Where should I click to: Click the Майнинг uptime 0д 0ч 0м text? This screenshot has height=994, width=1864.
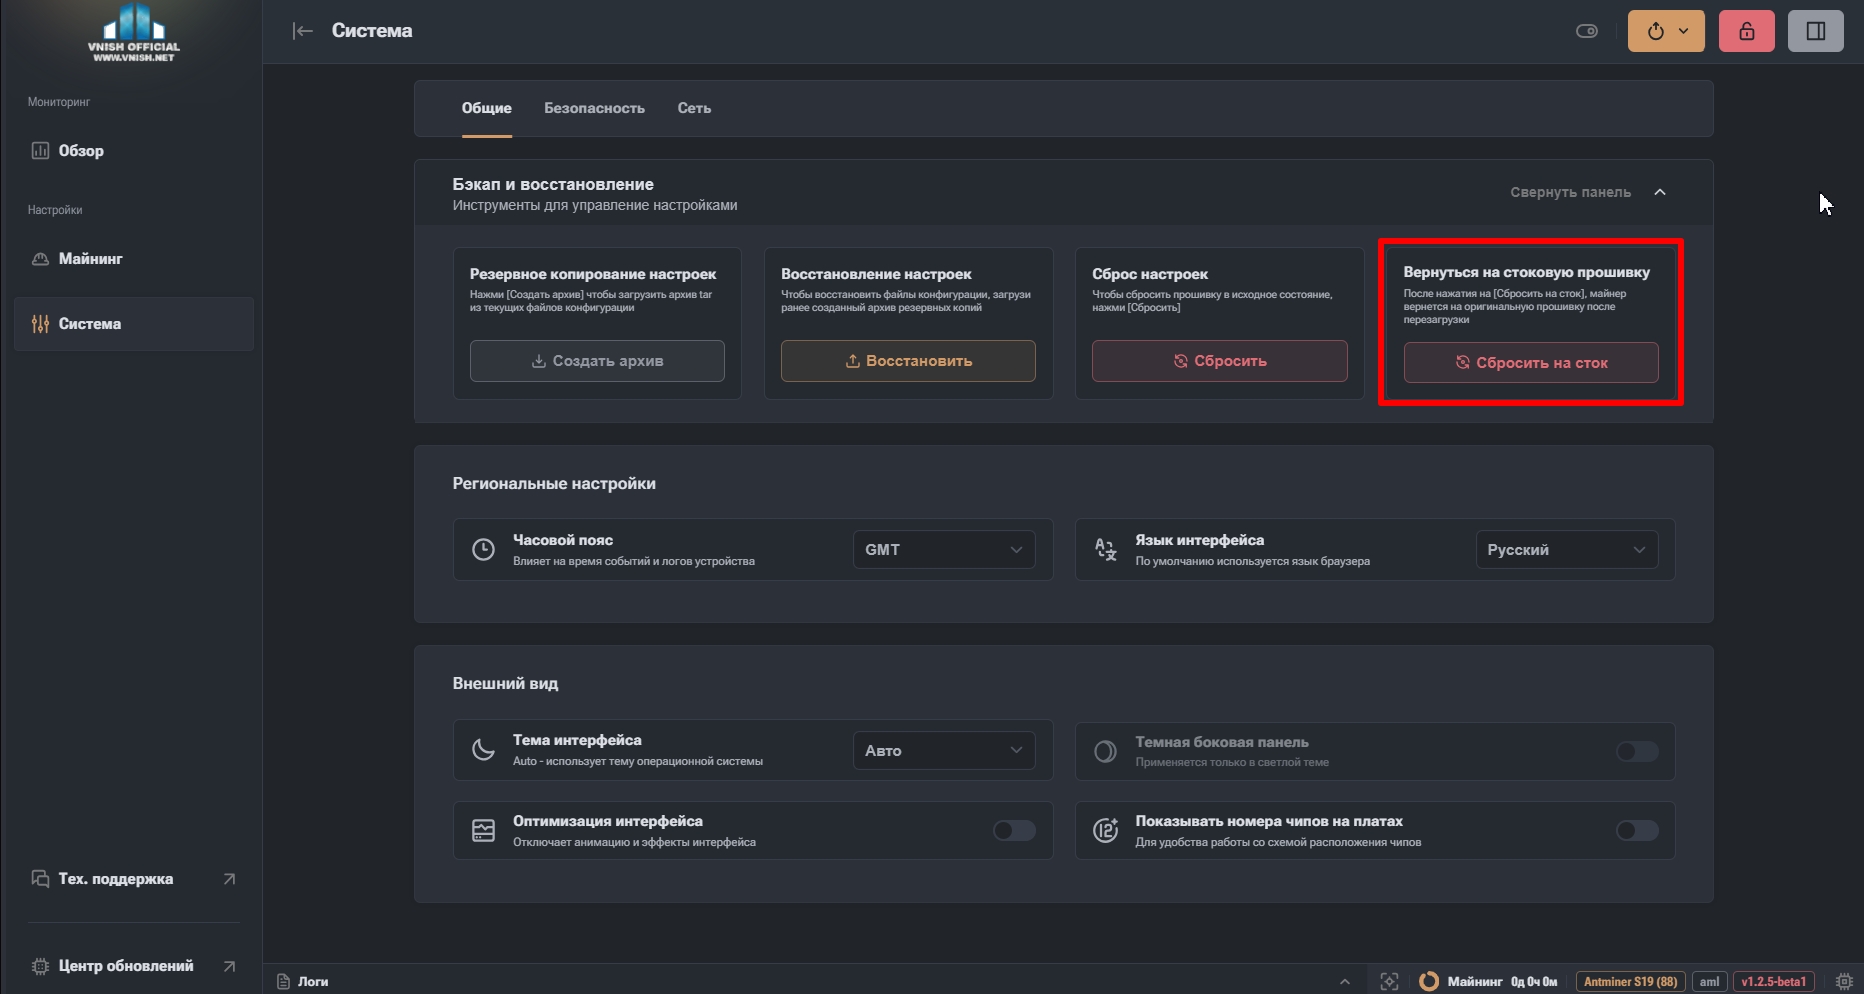pos(1534,982)
